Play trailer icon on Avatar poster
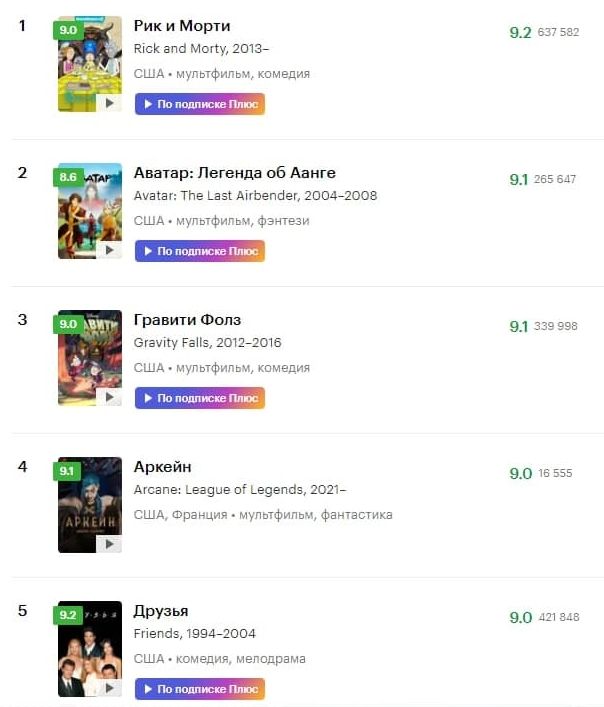The height and width of the screenshot is (707, 604). click(109, 250)
